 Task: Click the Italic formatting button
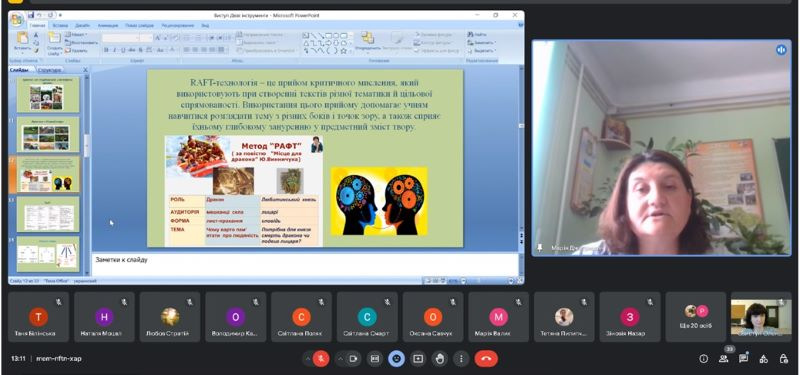tap(115, 50)
